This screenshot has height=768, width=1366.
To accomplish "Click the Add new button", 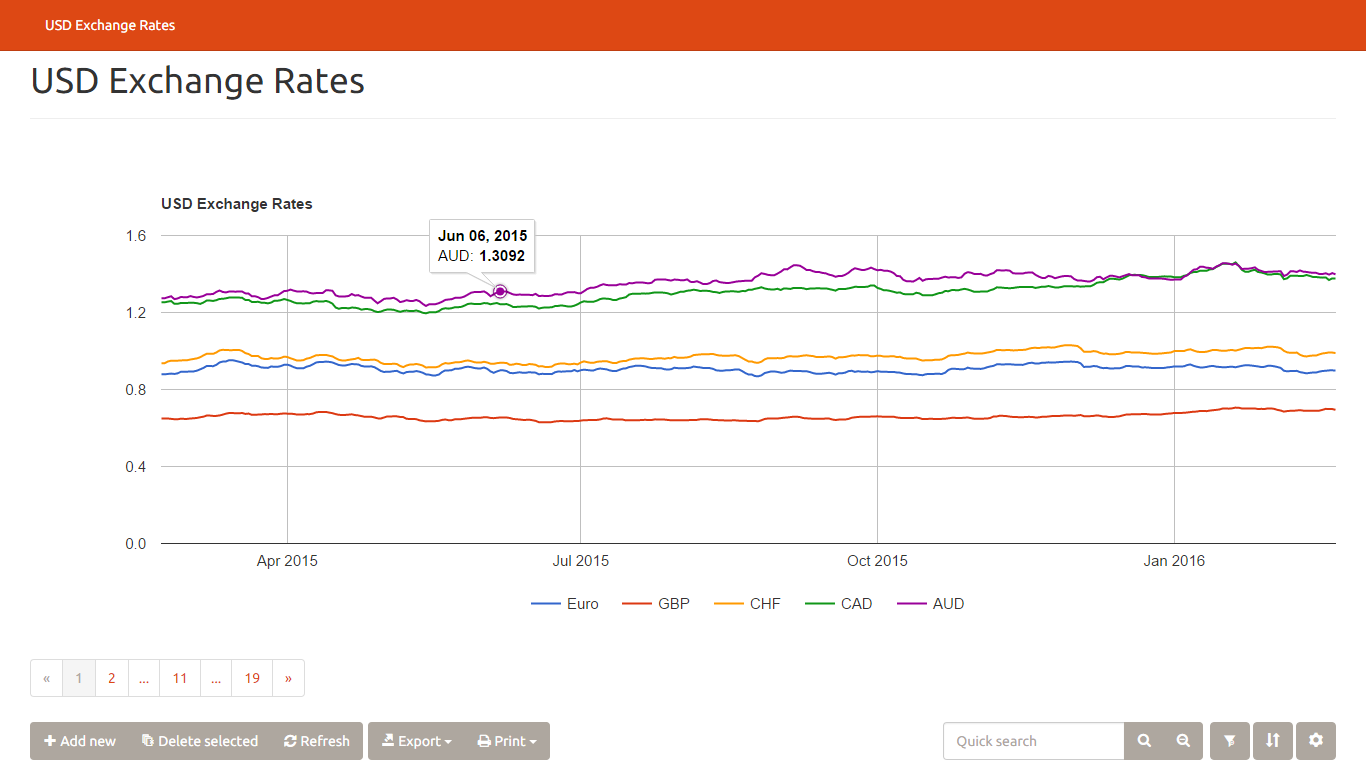I will (x=80, y=741).
